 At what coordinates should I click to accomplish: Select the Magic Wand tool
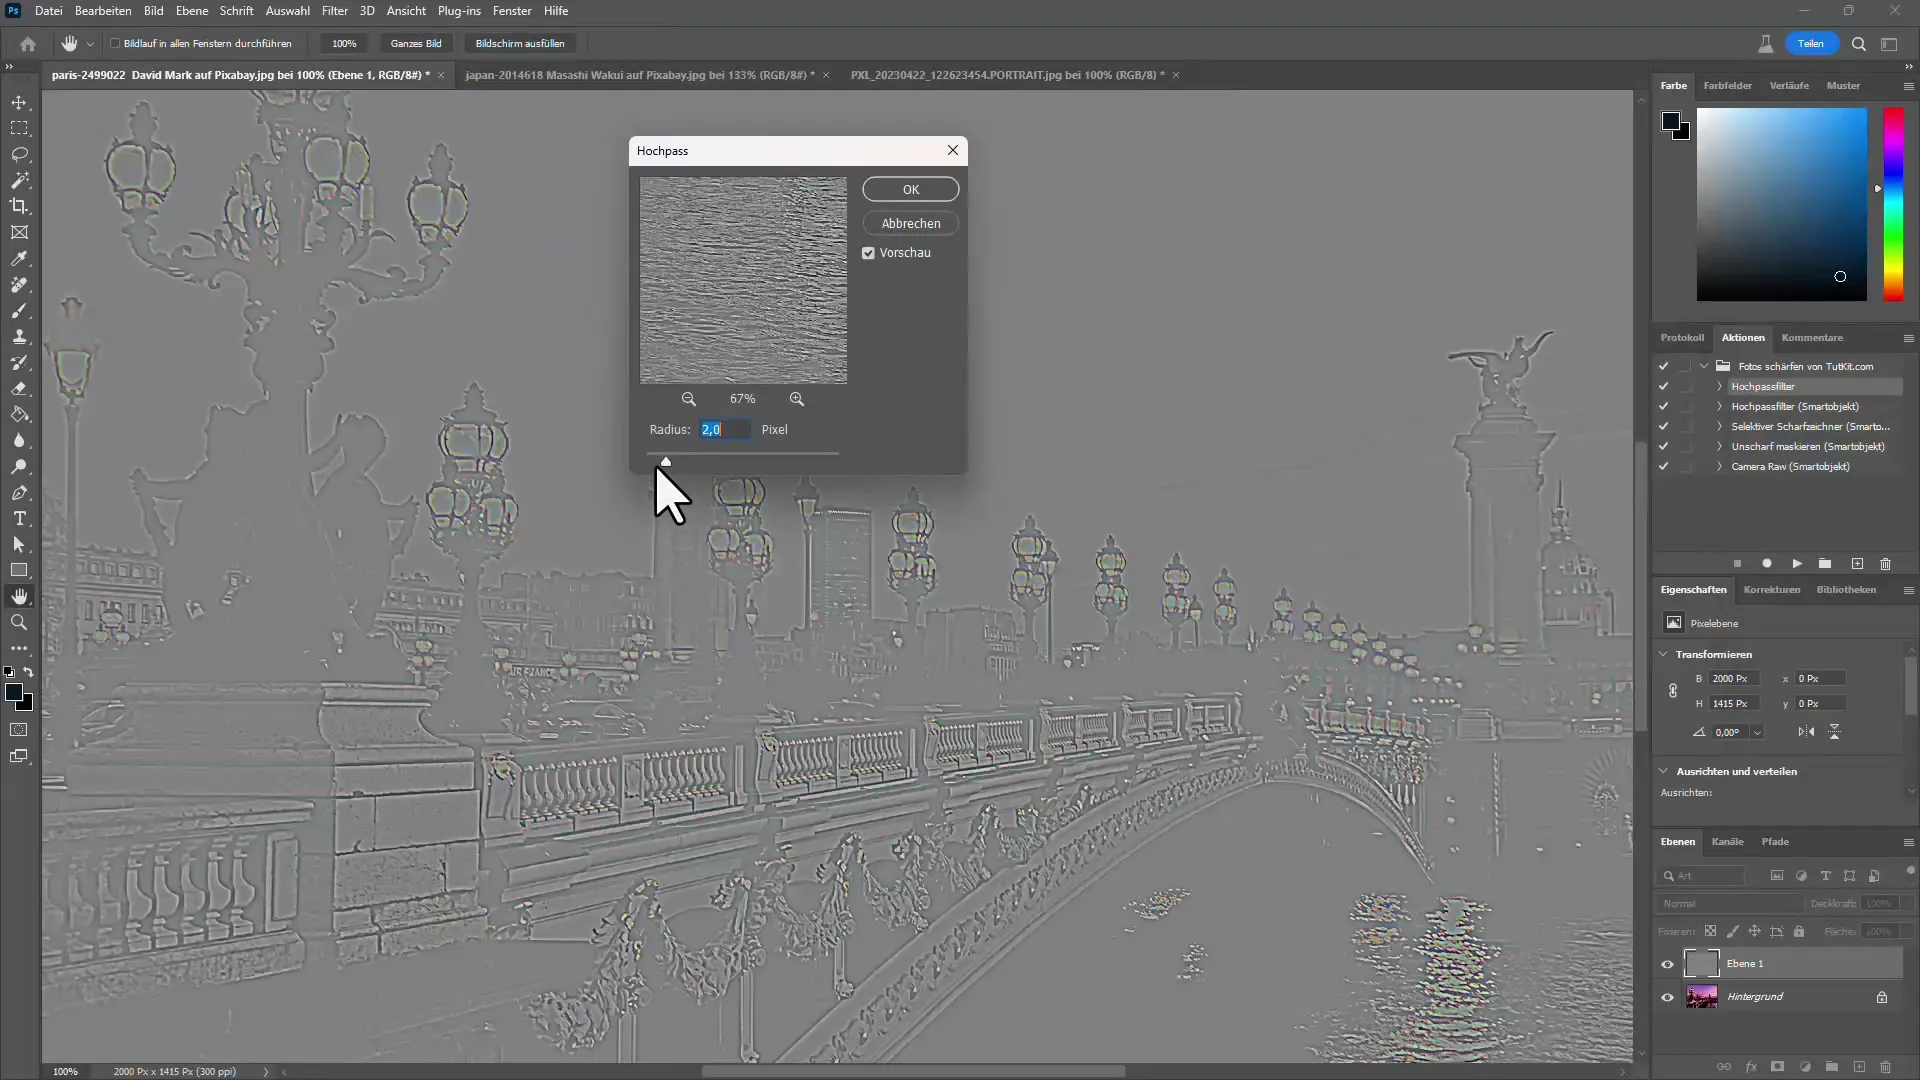click(19, 180)
